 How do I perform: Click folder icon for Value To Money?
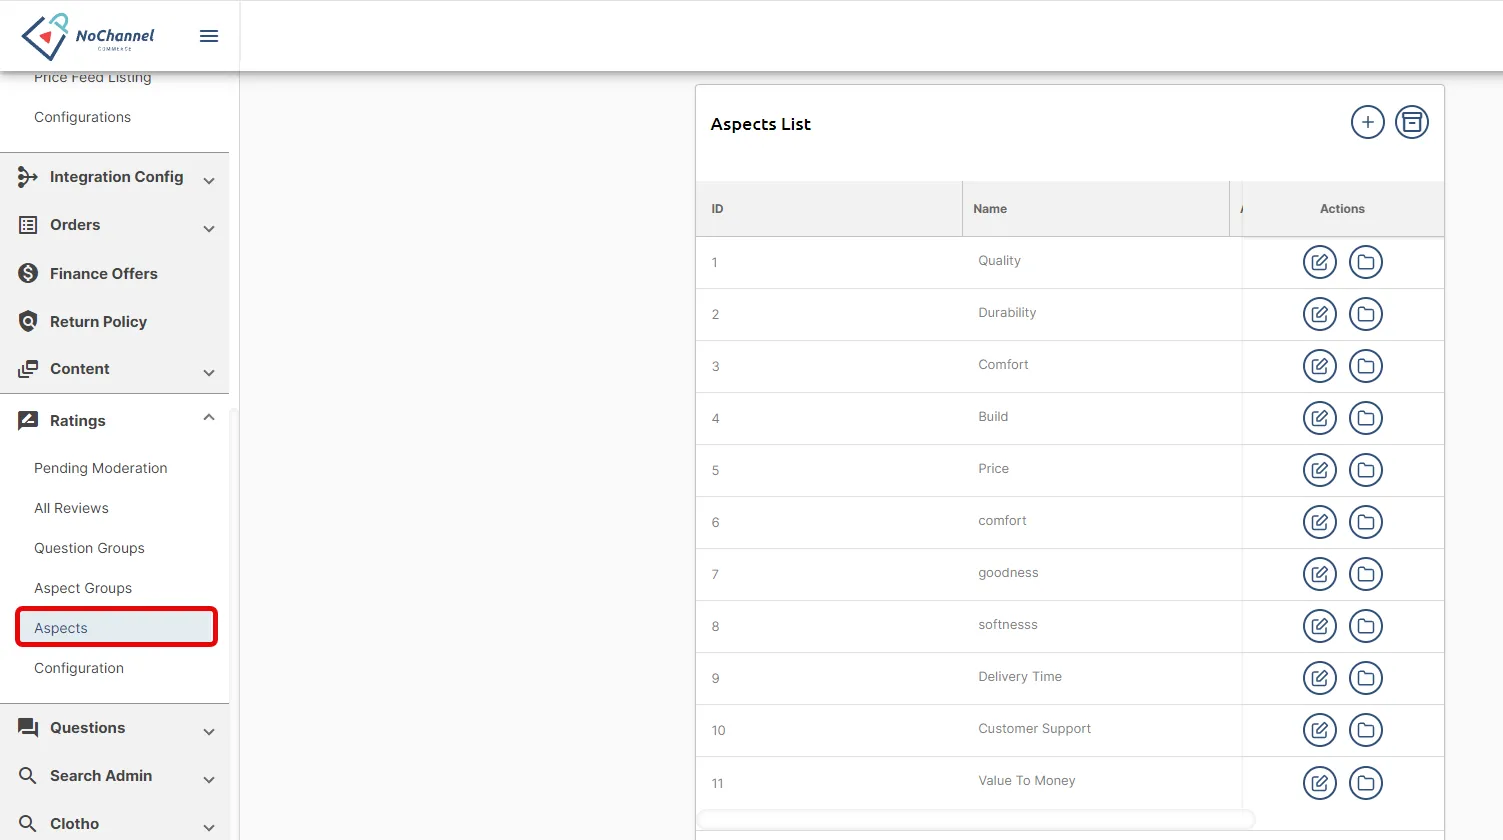[1365, 782]
